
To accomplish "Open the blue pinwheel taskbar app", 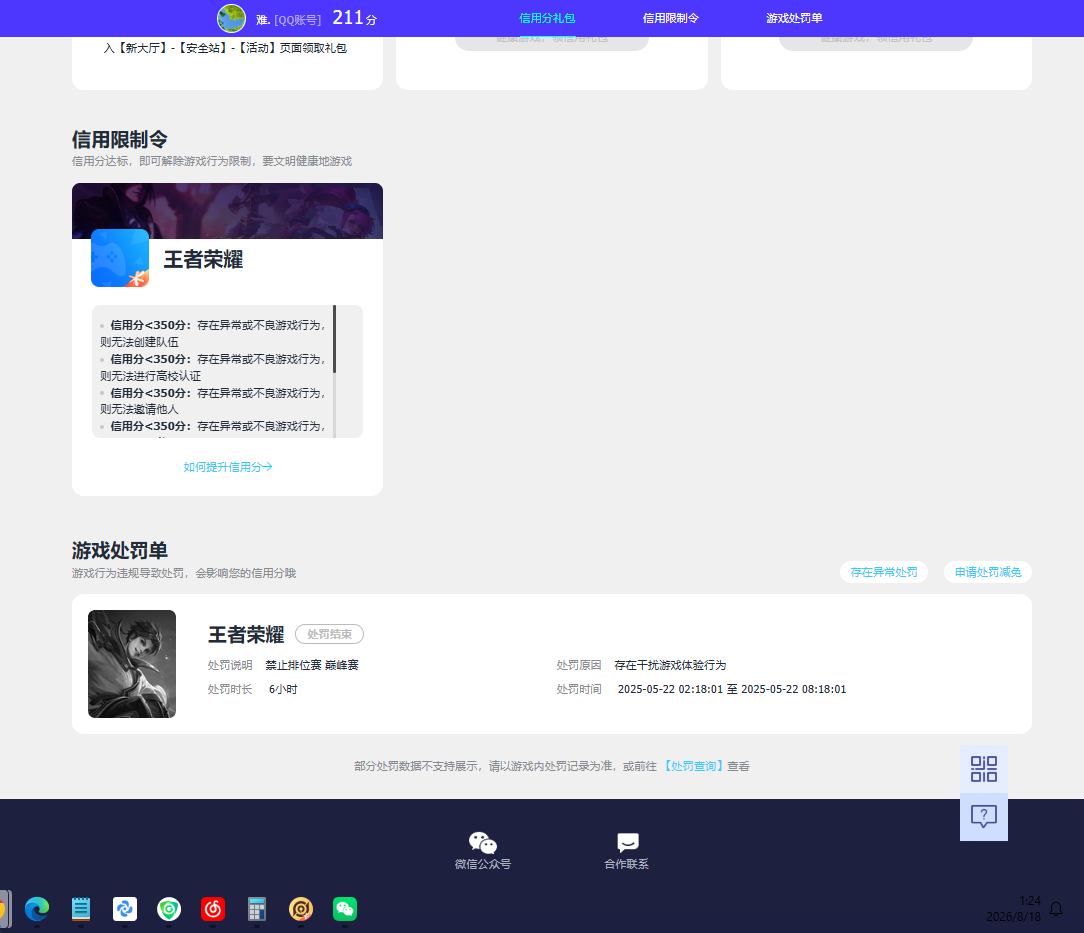I will point(125,909).
